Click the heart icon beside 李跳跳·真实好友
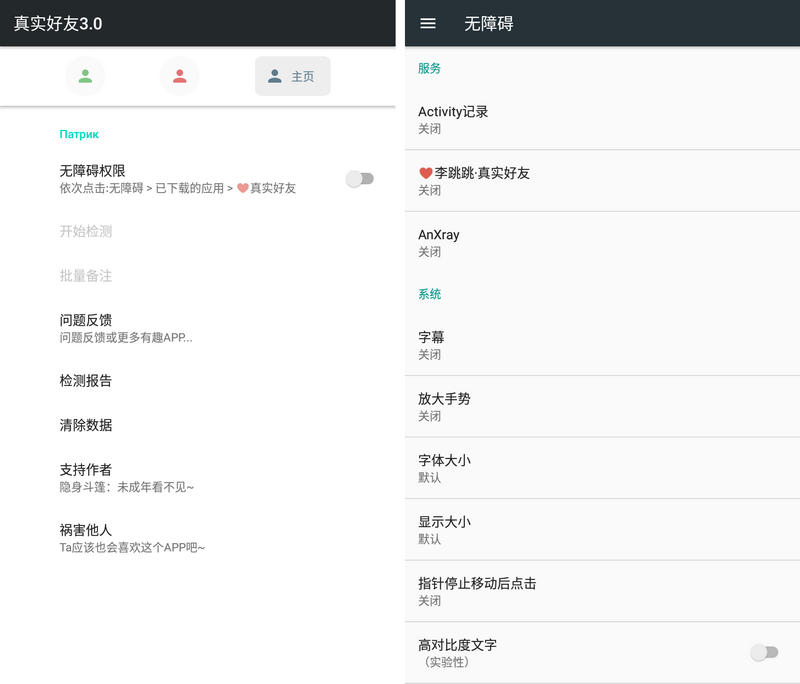The width and height of the screenshot is (800, 684). coord(425,173)
